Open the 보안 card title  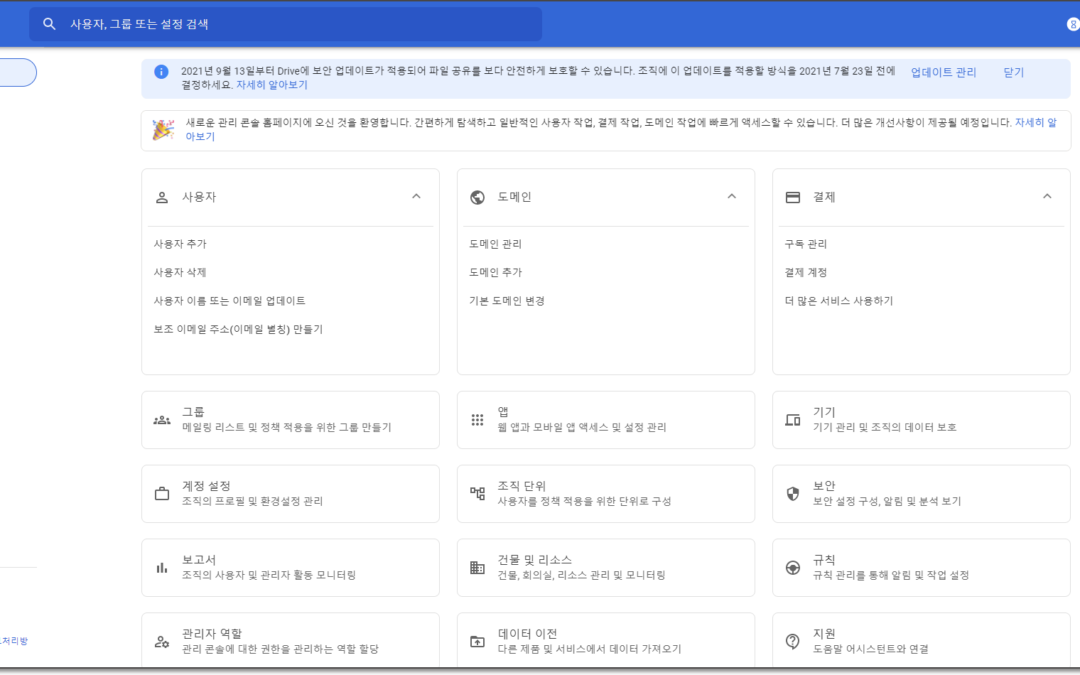[x=824, y=486]
